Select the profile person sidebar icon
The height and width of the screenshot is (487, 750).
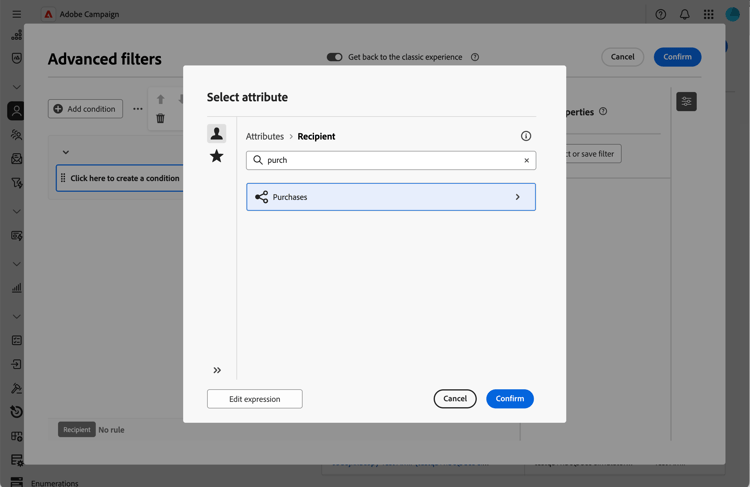[17, 111]
